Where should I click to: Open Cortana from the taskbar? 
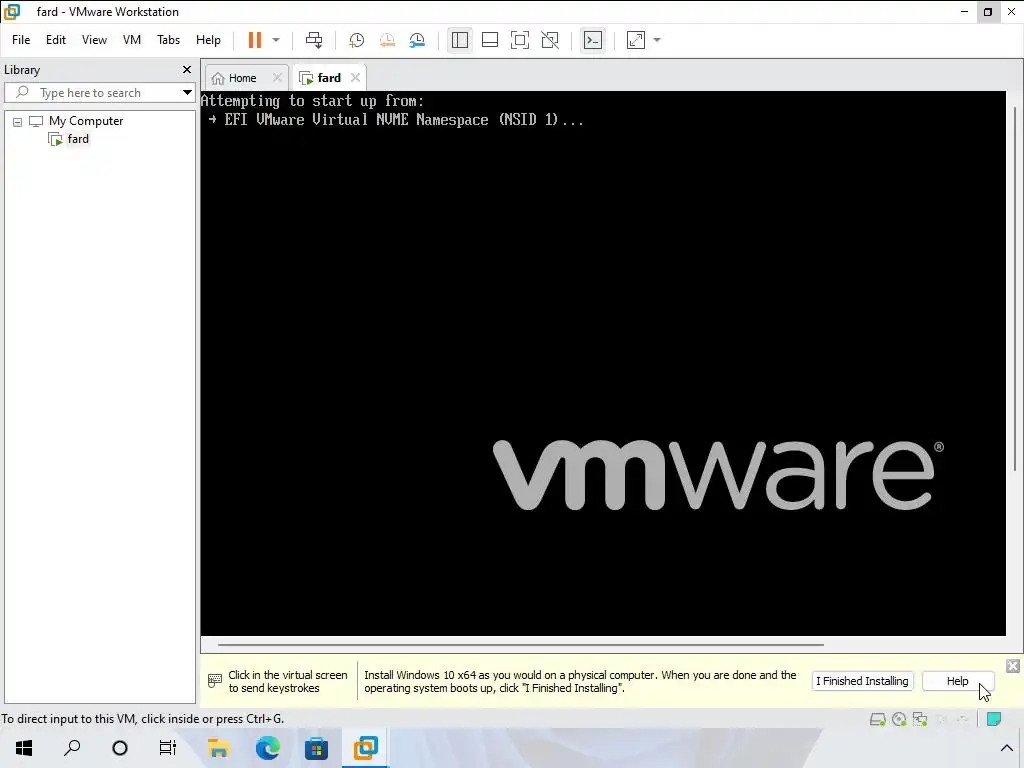coord(120,748)
